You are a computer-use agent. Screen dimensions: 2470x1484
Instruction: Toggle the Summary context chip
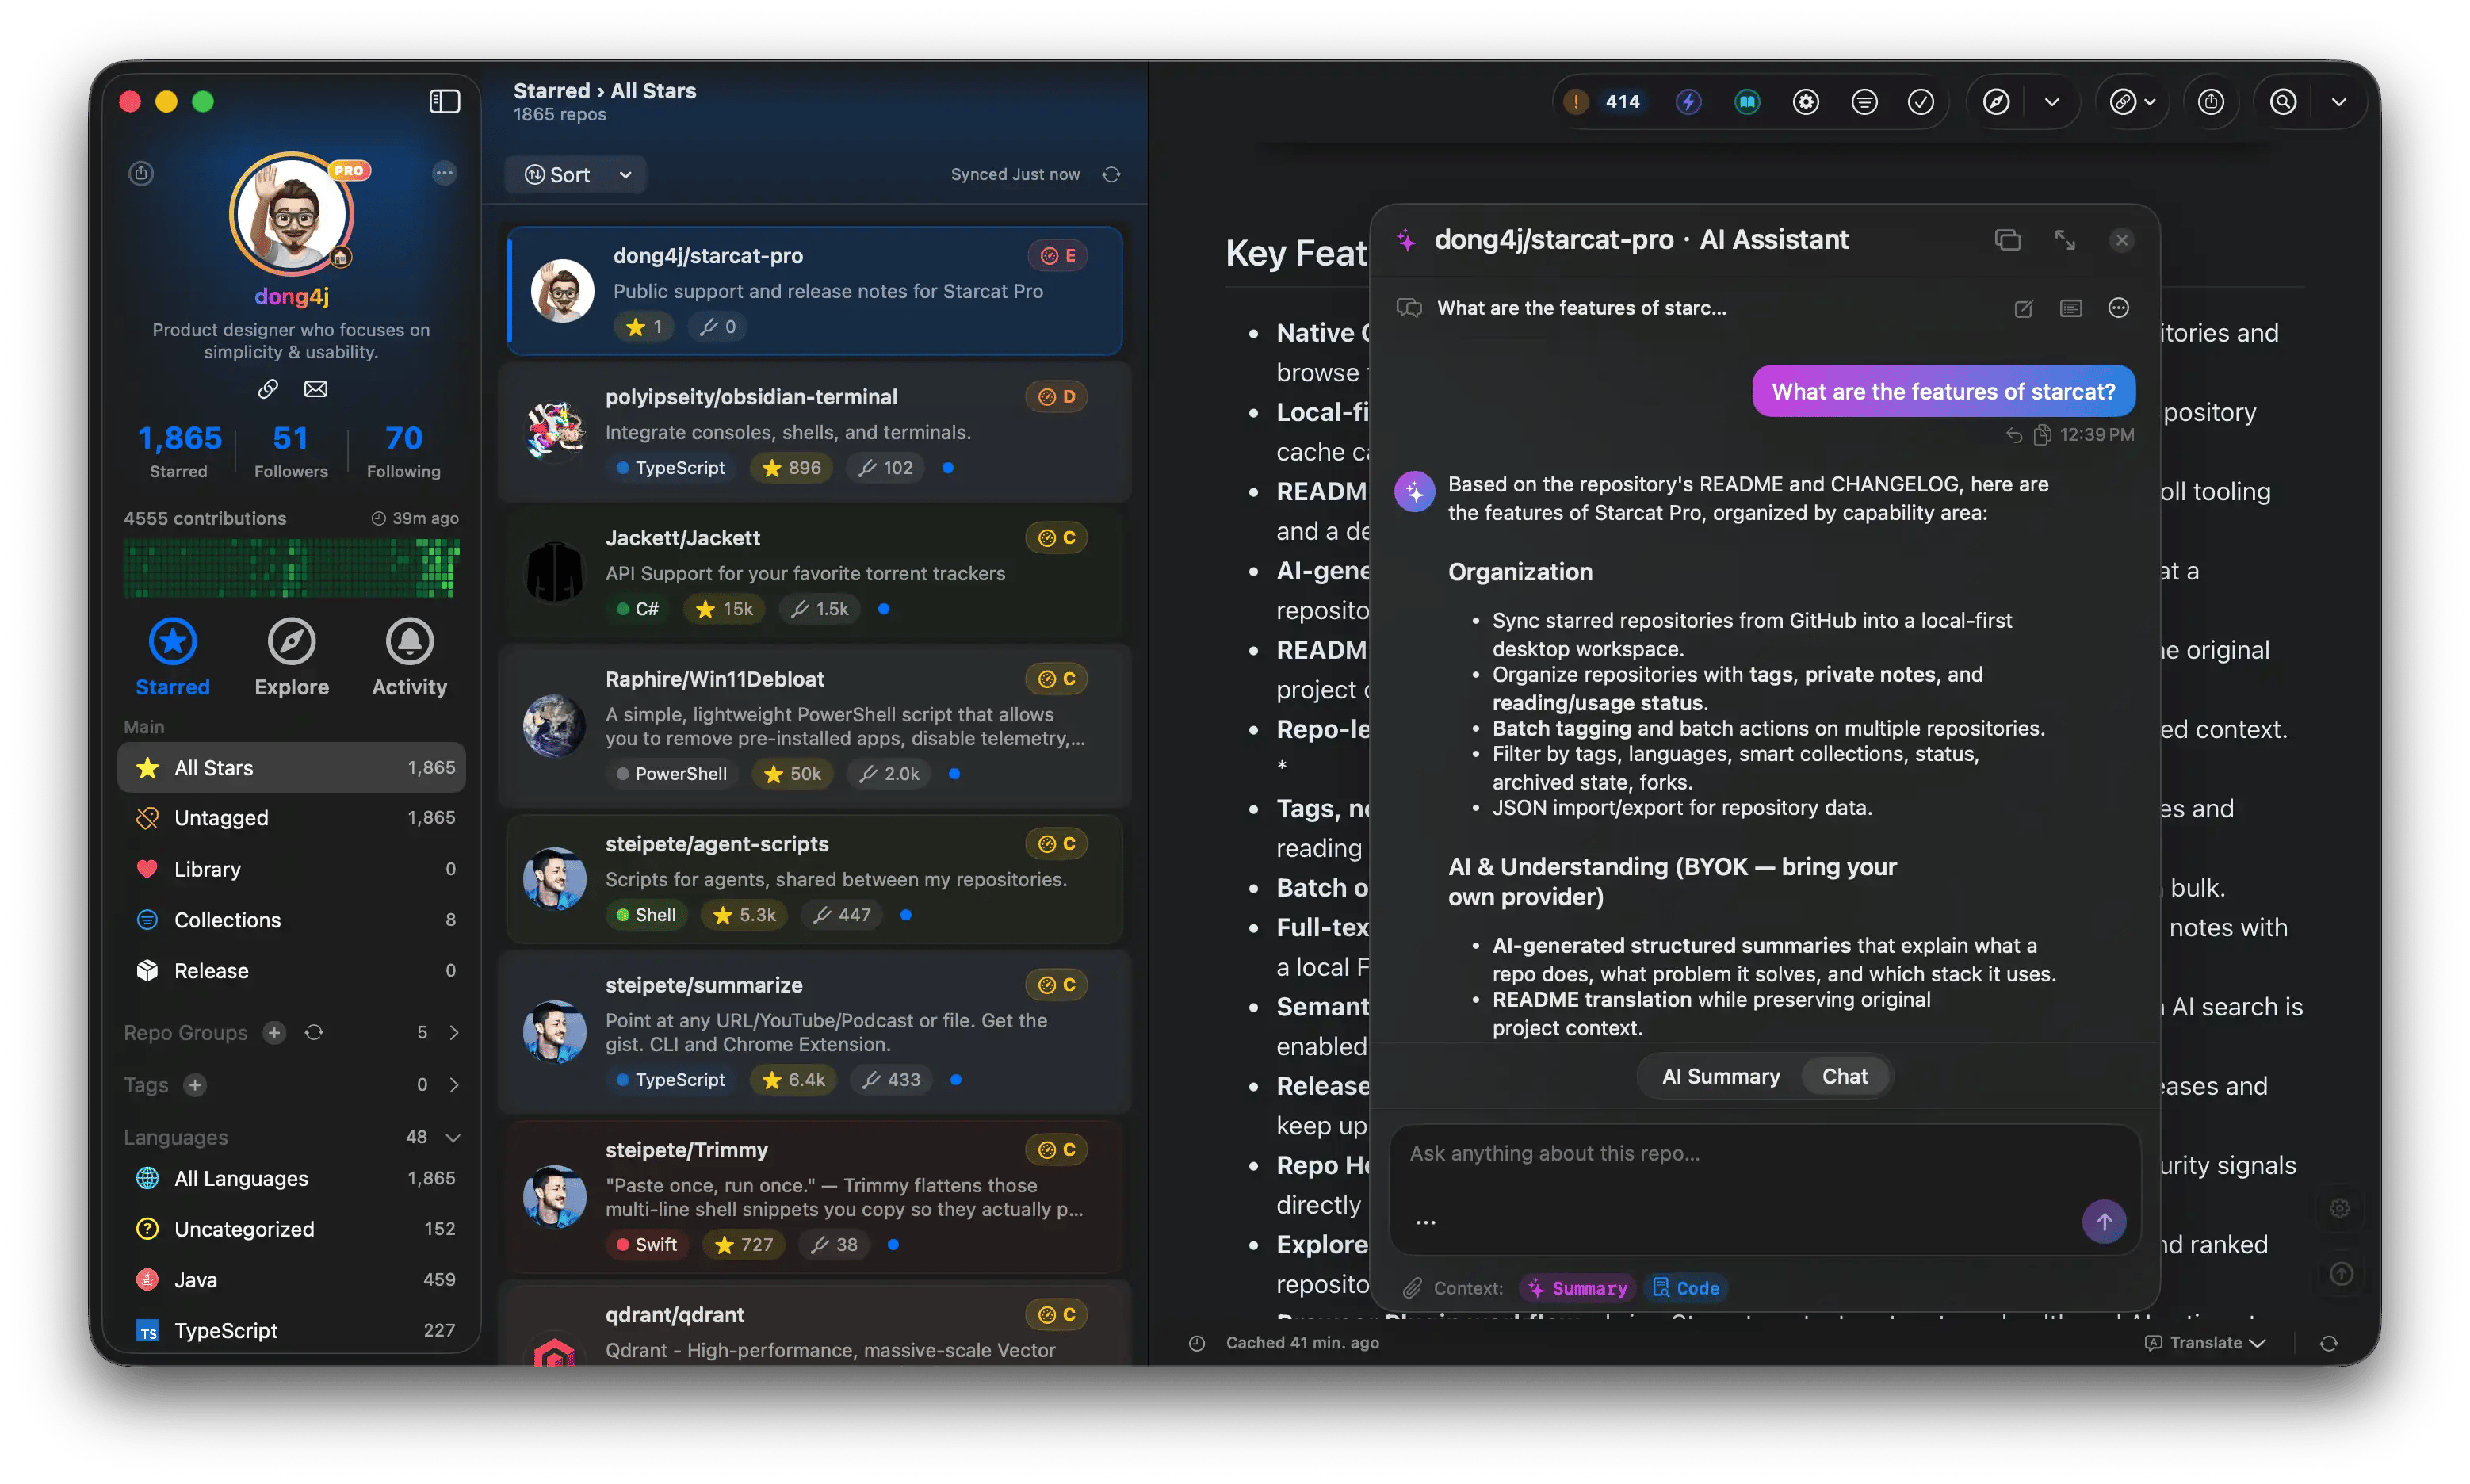[1577, 1289]
